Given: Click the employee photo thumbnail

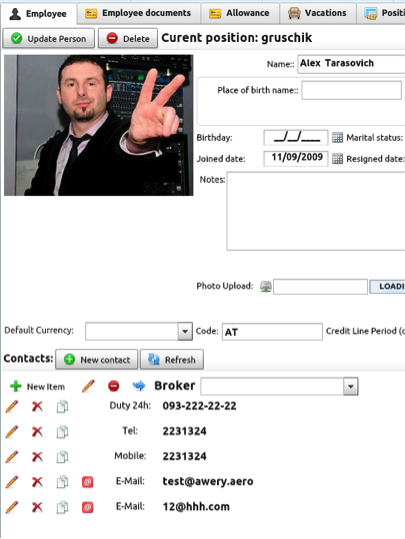Looking at the screenshot, I should [x=99, y=125].
